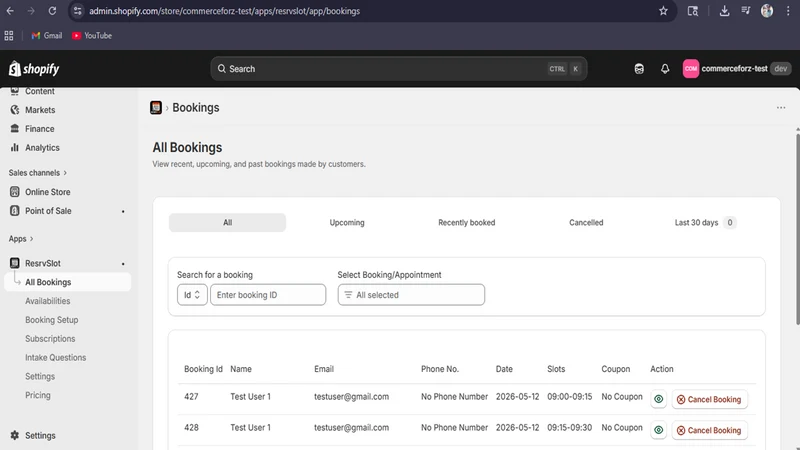Open the main Settings gear at sidebar bottom
The width and height of the screenshot is (800, 450).
(x=33, y=436)
